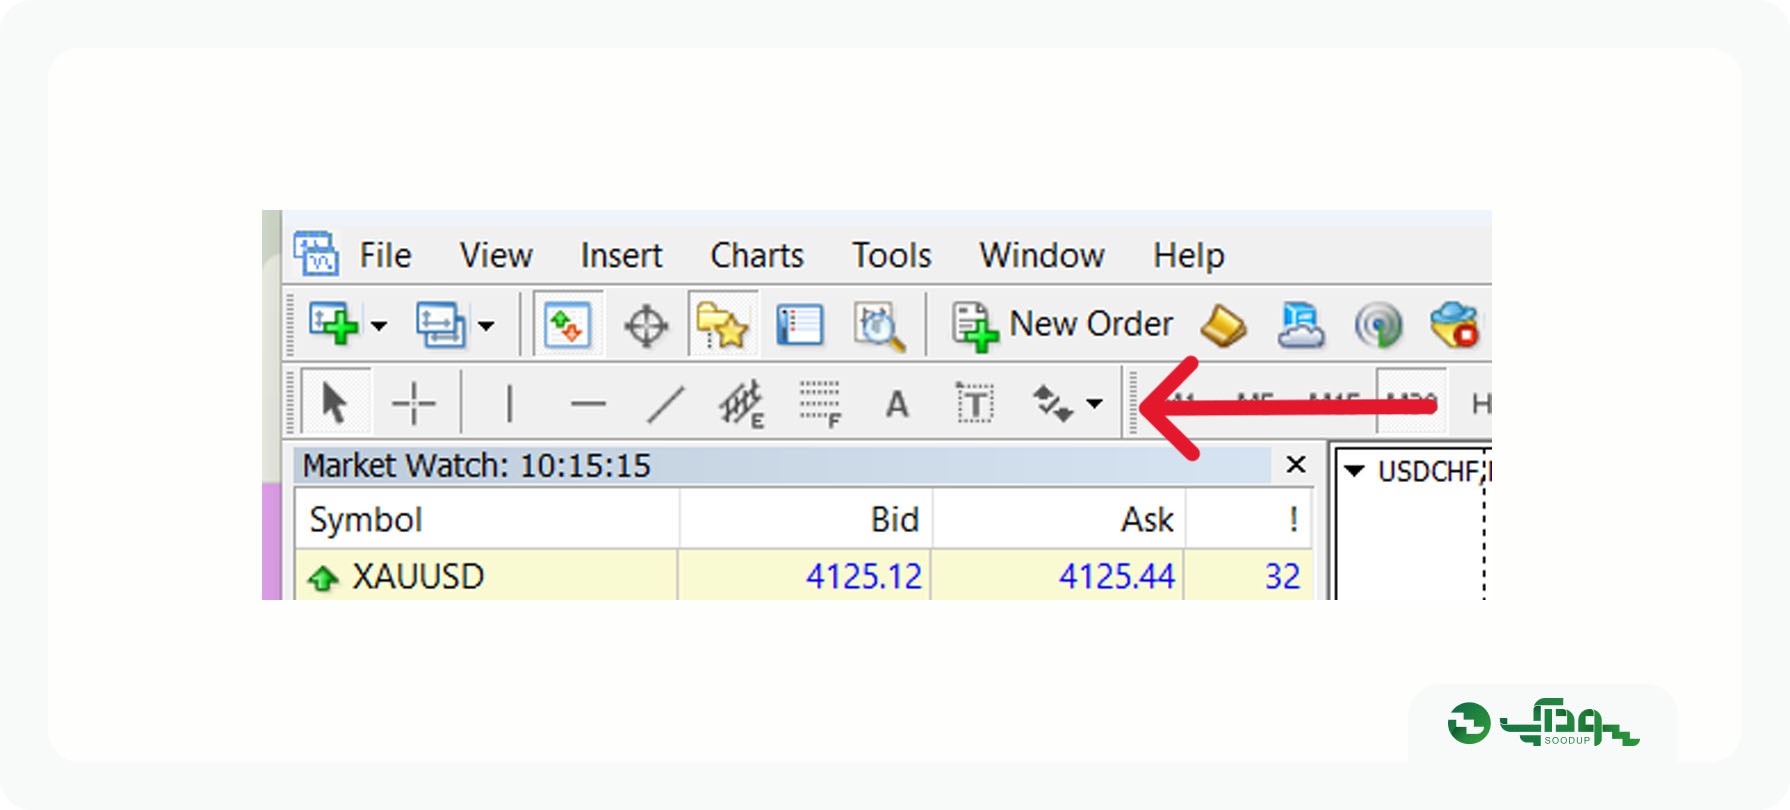1790x810 pixels.
Task: Open the Insert menu
Action: [621, 255]
